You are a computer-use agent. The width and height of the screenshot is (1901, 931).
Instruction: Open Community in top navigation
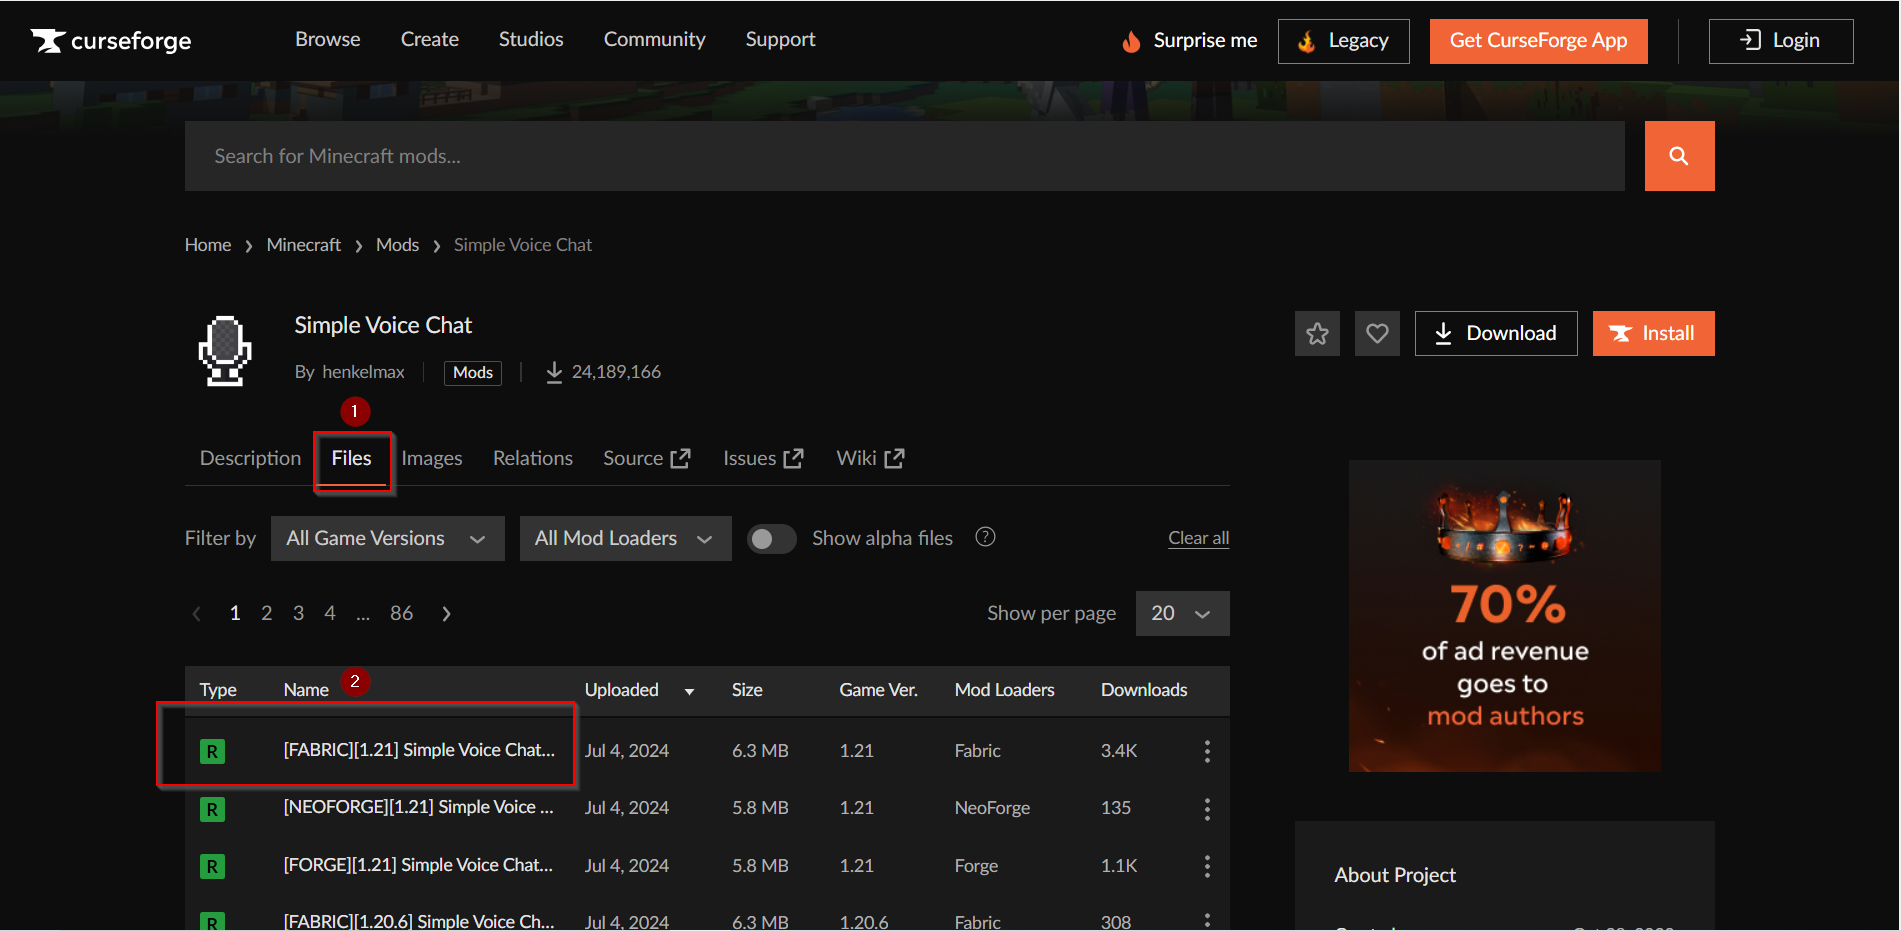point(655,39)
